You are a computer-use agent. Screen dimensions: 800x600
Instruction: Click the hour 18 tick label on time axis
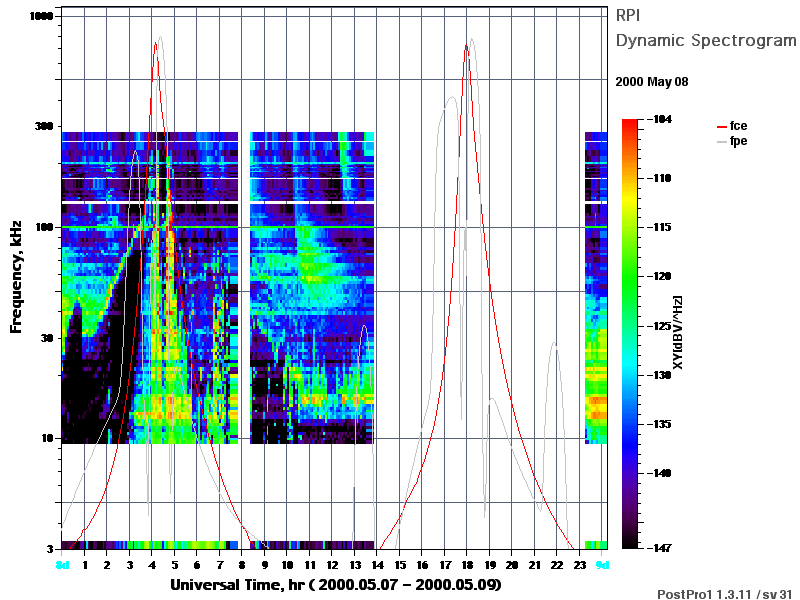(x=467, y=565)
